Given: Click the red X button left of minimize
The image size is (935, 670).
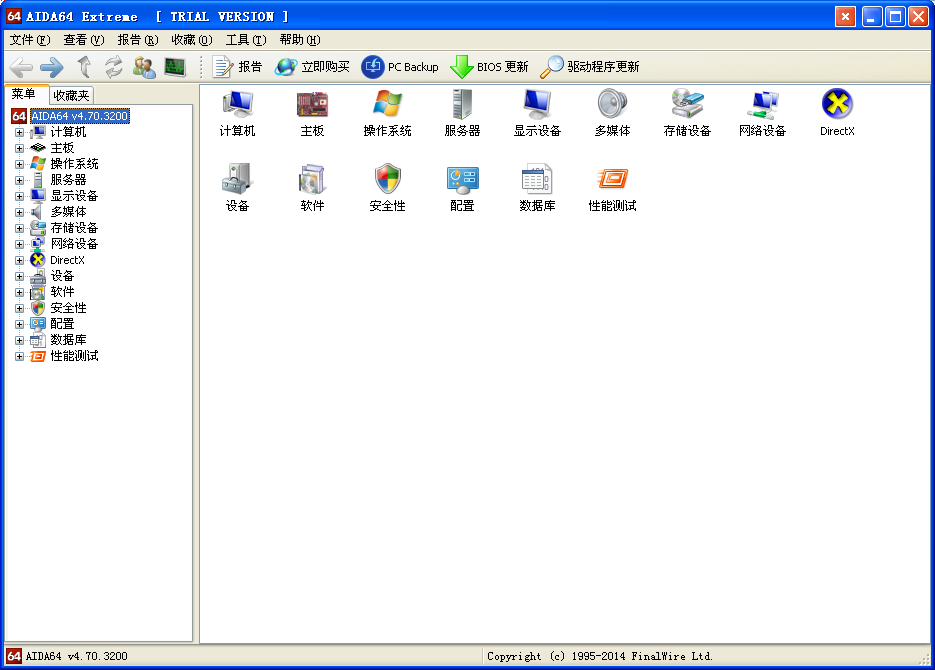Looking at the screenshot, I should [x=845, y=17].
